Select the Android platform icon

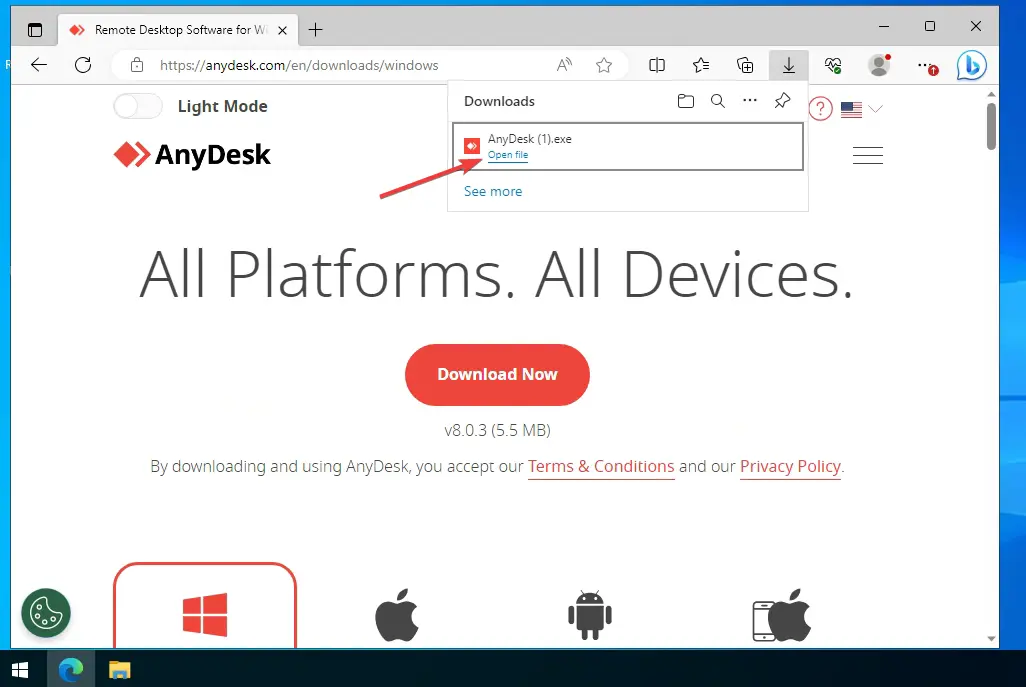(x=590, y=615)
